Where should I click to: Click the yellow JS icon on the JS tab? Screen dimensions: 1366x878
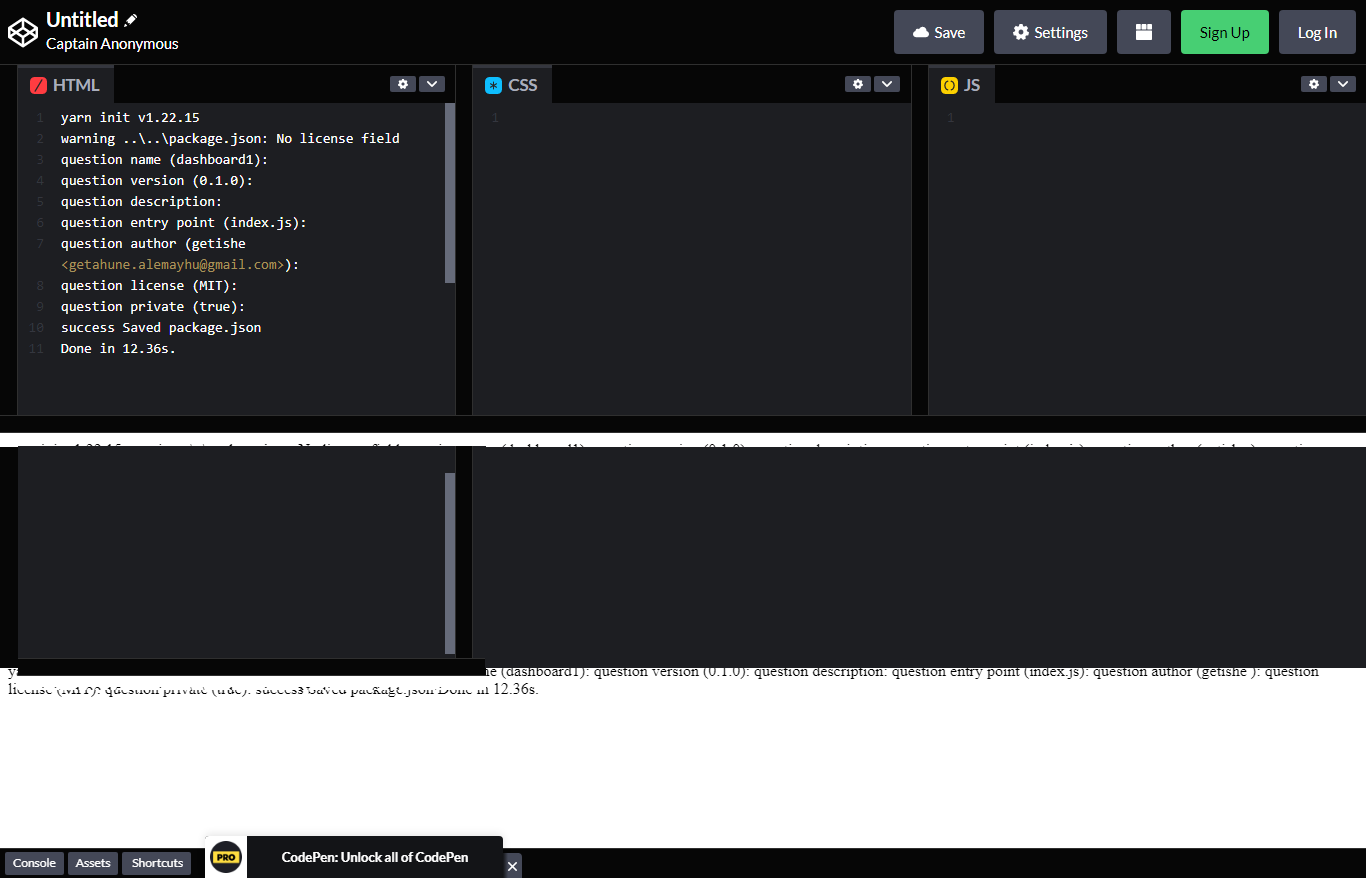point(948,85)
